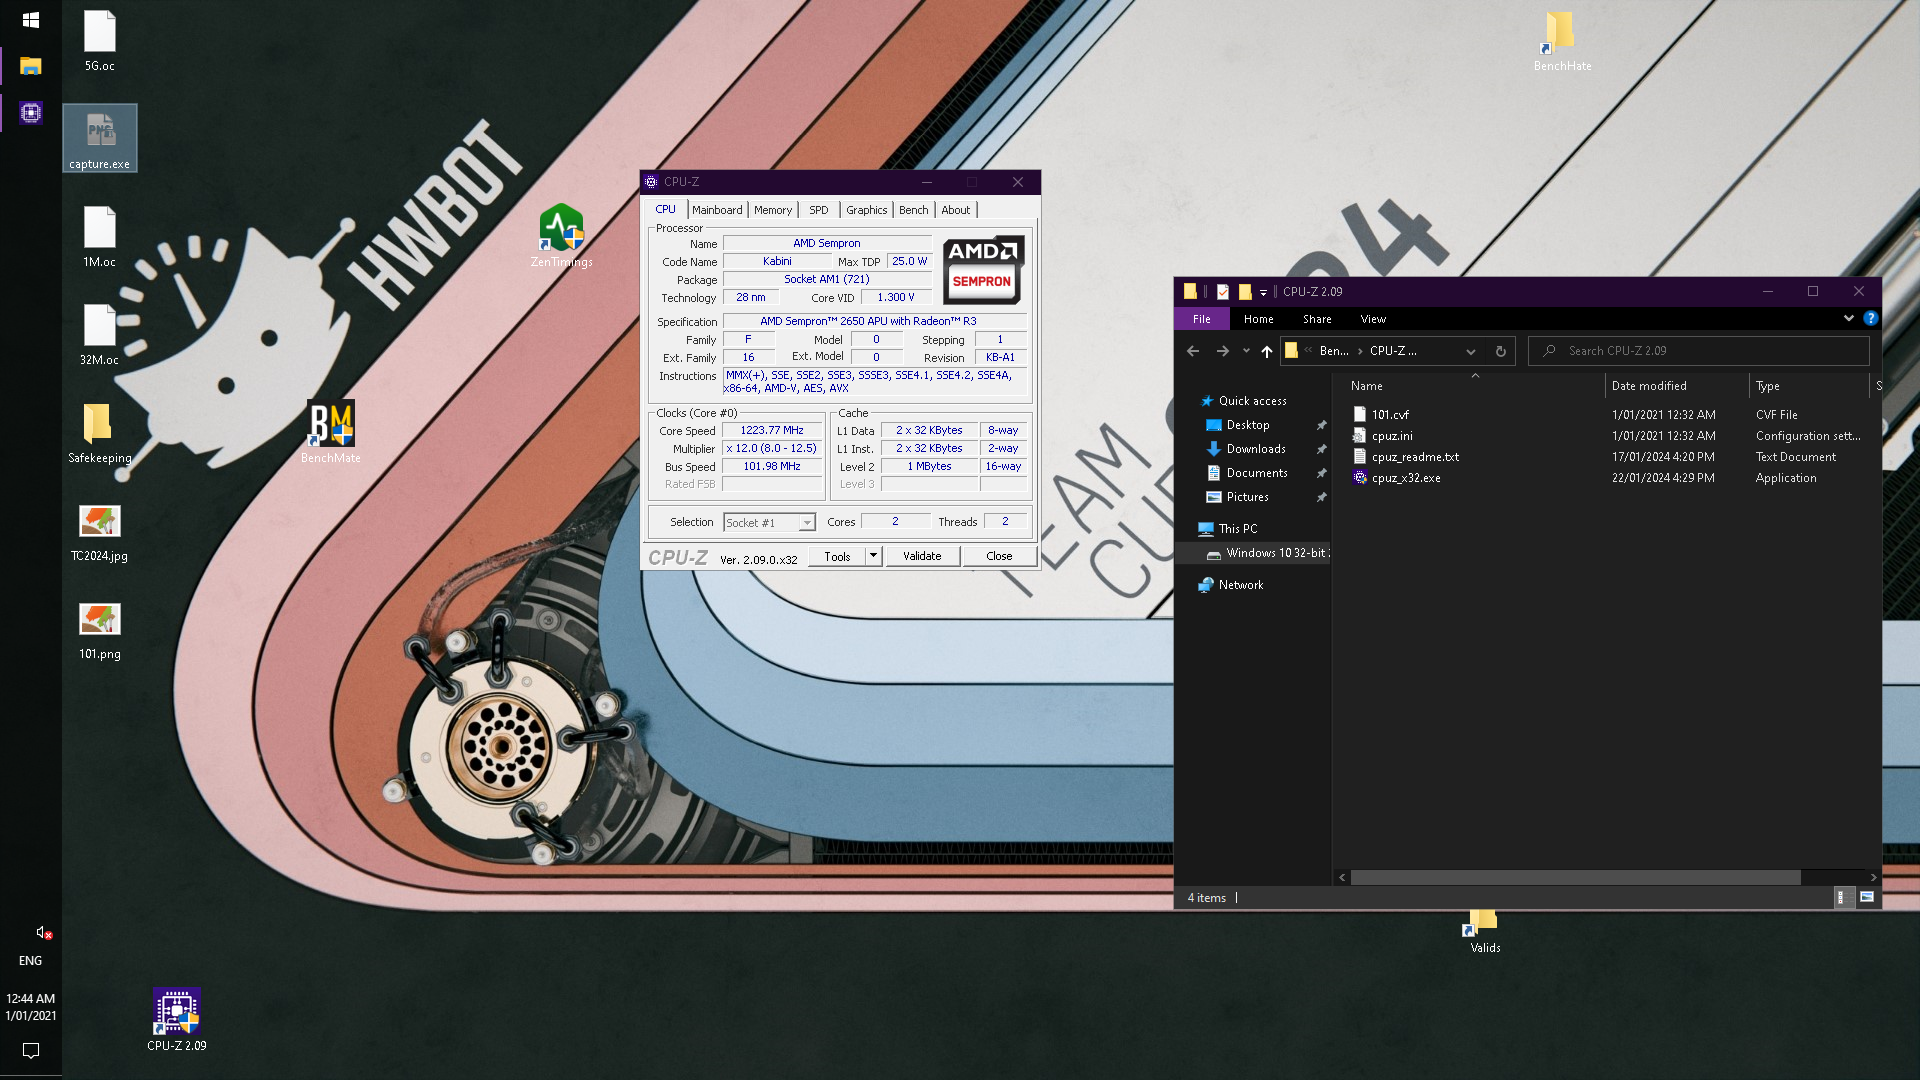The height and width of the screenshot is (1080, 1920).
Task: Open the Share ribbon tab in Explorer
Action: [x=1317, y=319]
